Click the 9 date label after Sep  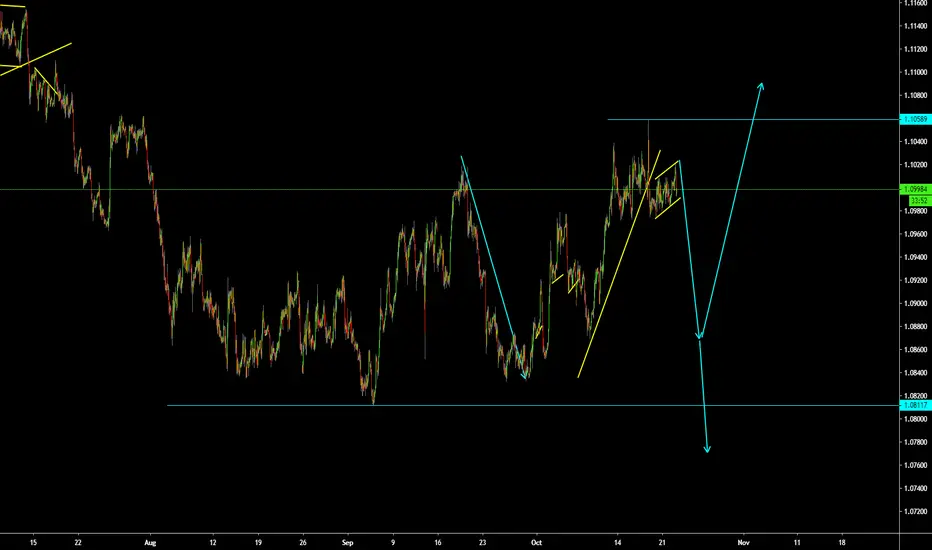coord(393,542)
